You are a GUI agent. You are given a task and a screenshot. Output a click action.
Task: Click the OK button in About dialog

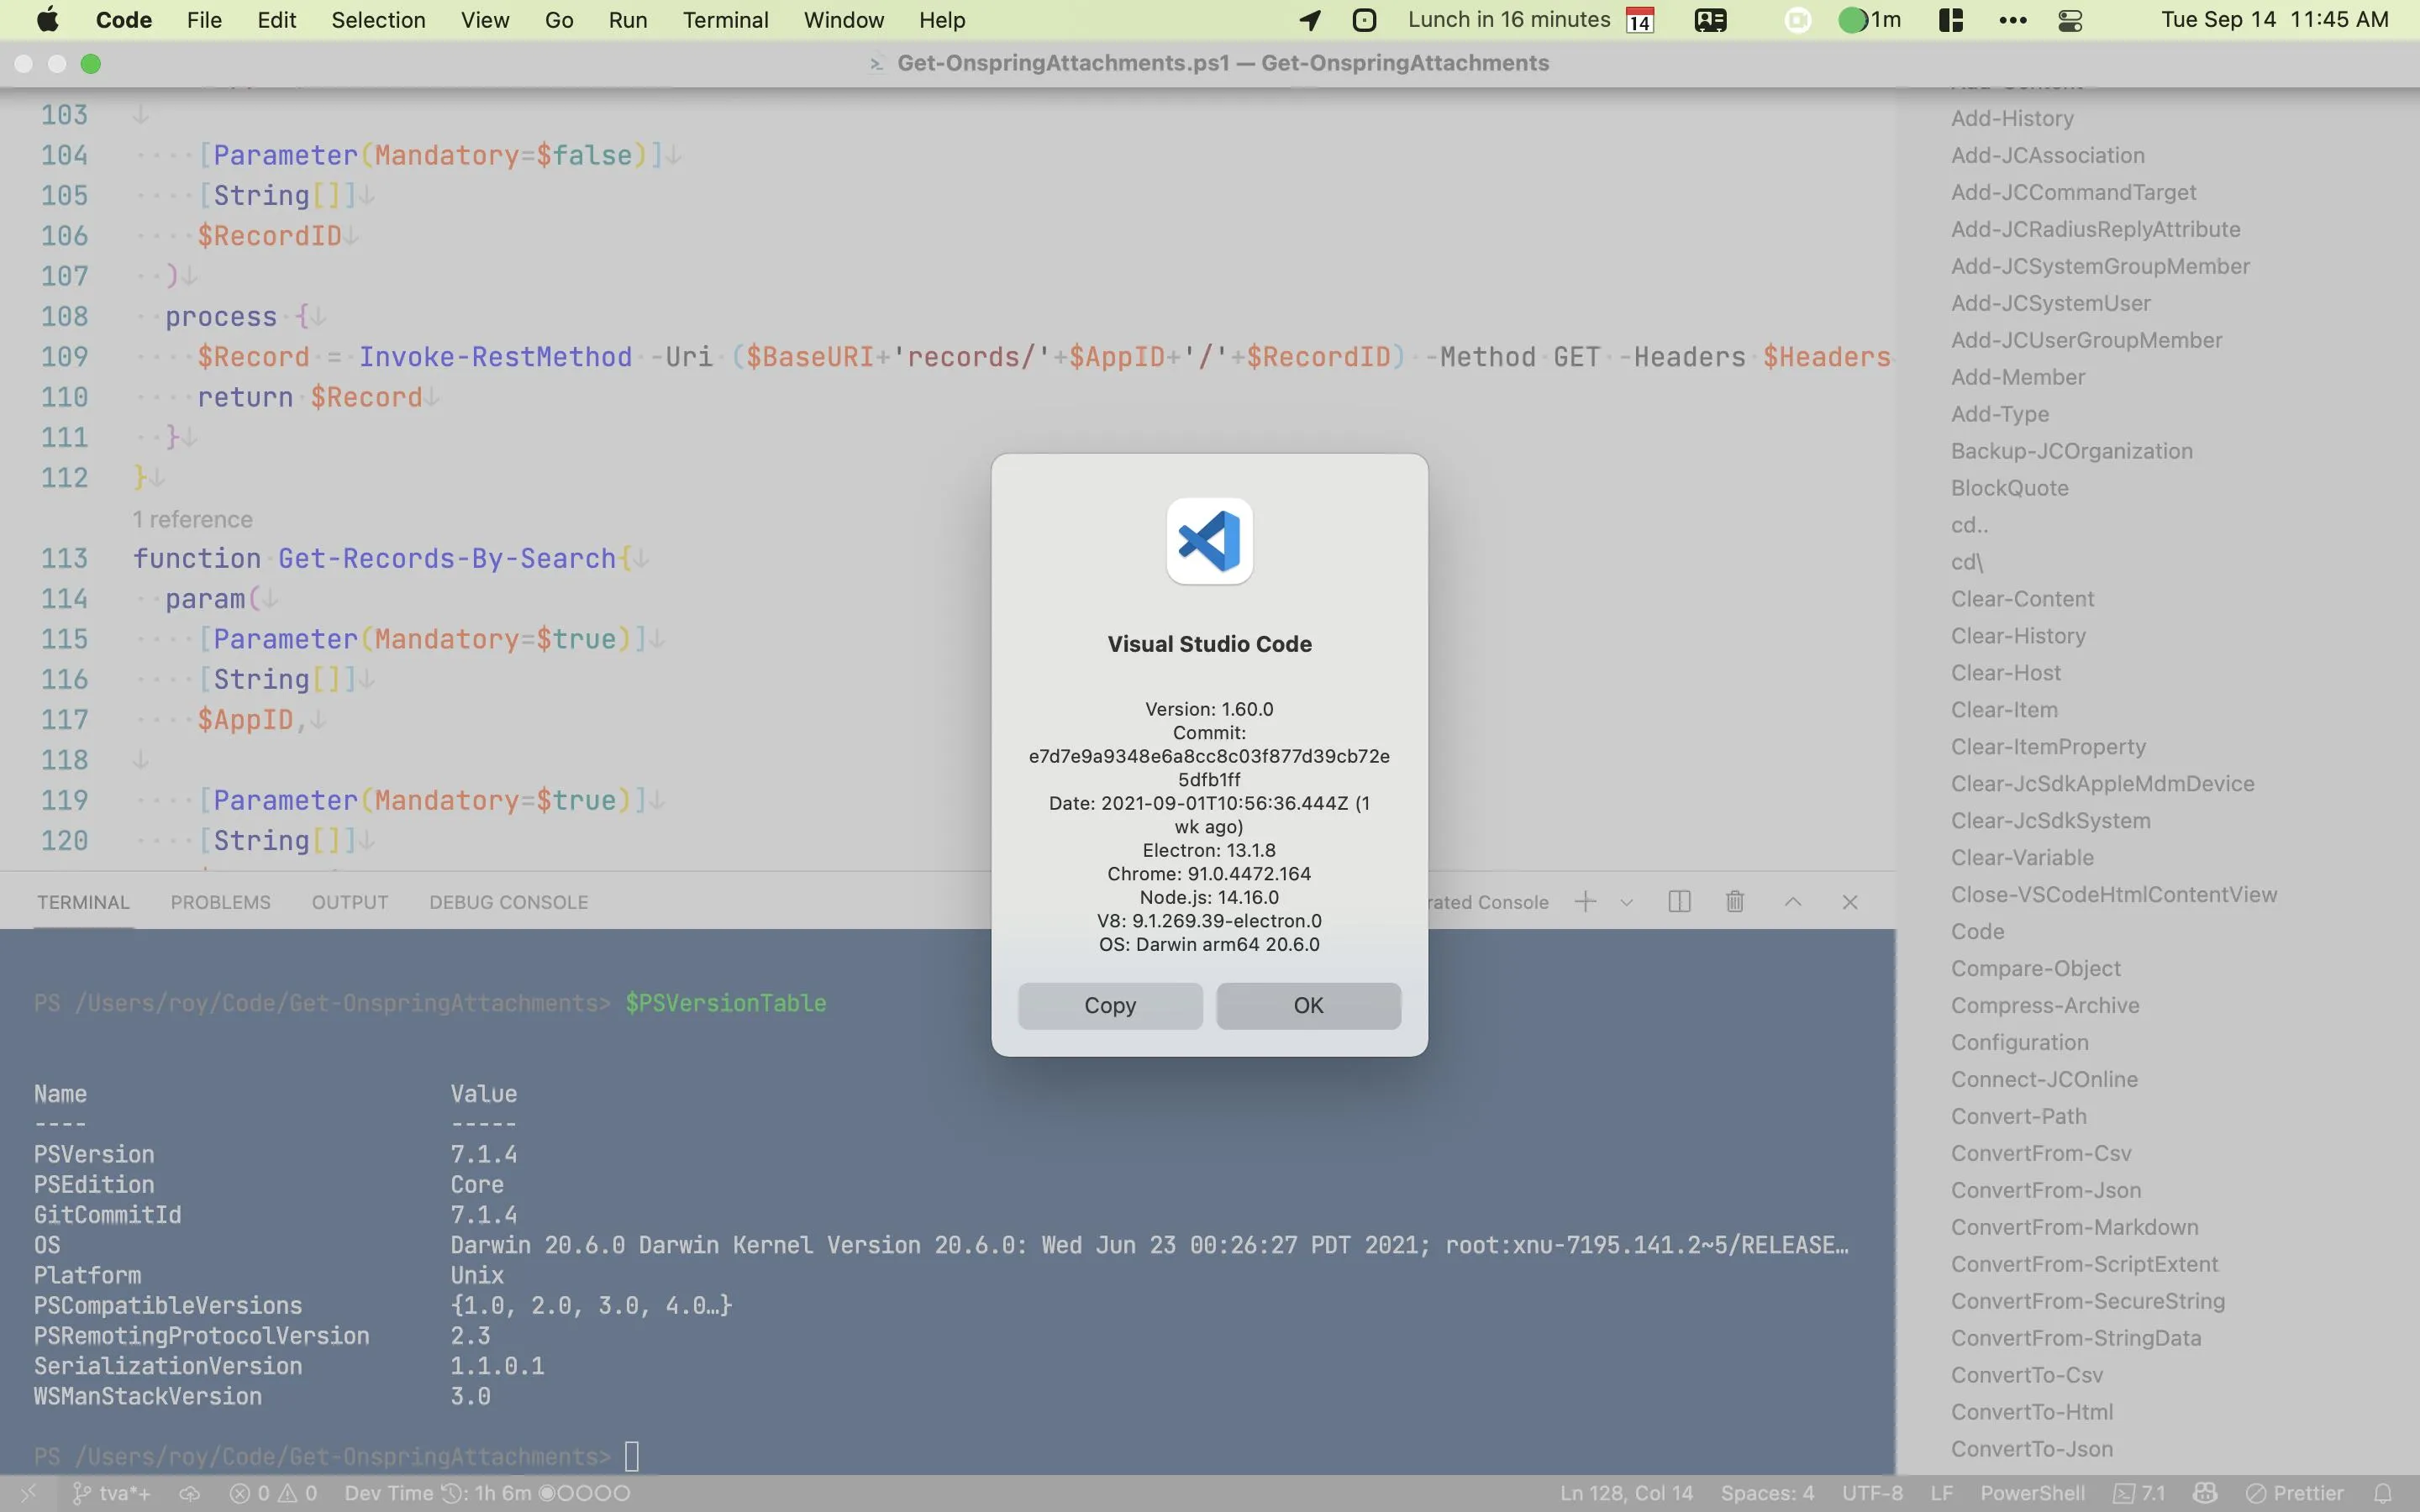click(x=1308, y=1005)
